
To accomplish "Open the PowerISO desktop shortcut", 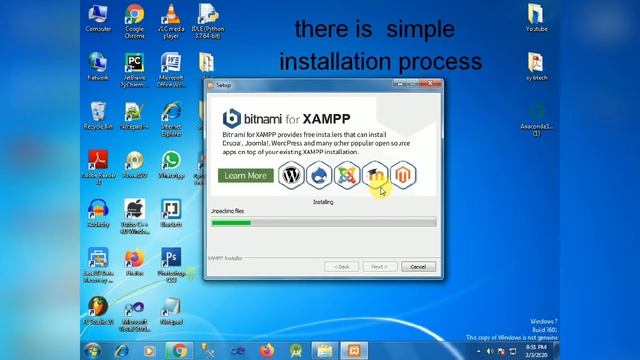I will [134, 164].
